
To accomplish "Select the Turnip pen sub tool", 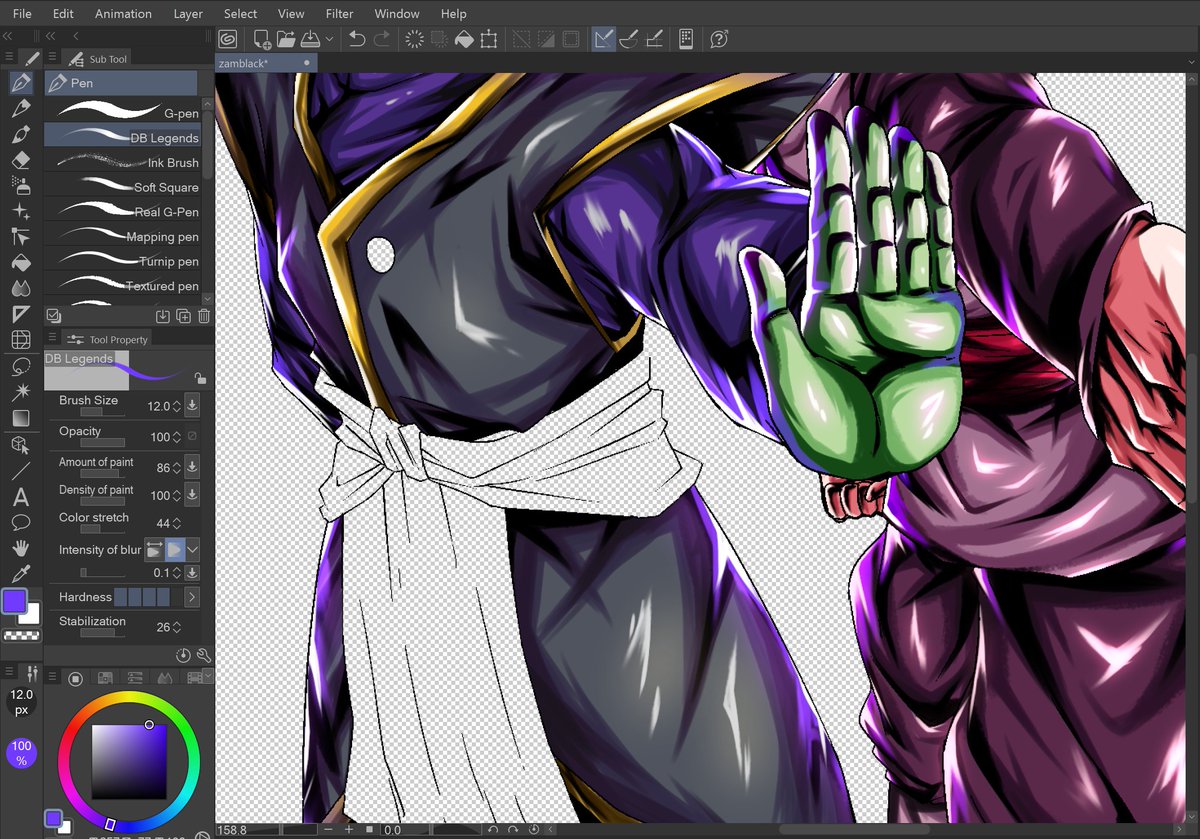I will click(x=123, y=261).
